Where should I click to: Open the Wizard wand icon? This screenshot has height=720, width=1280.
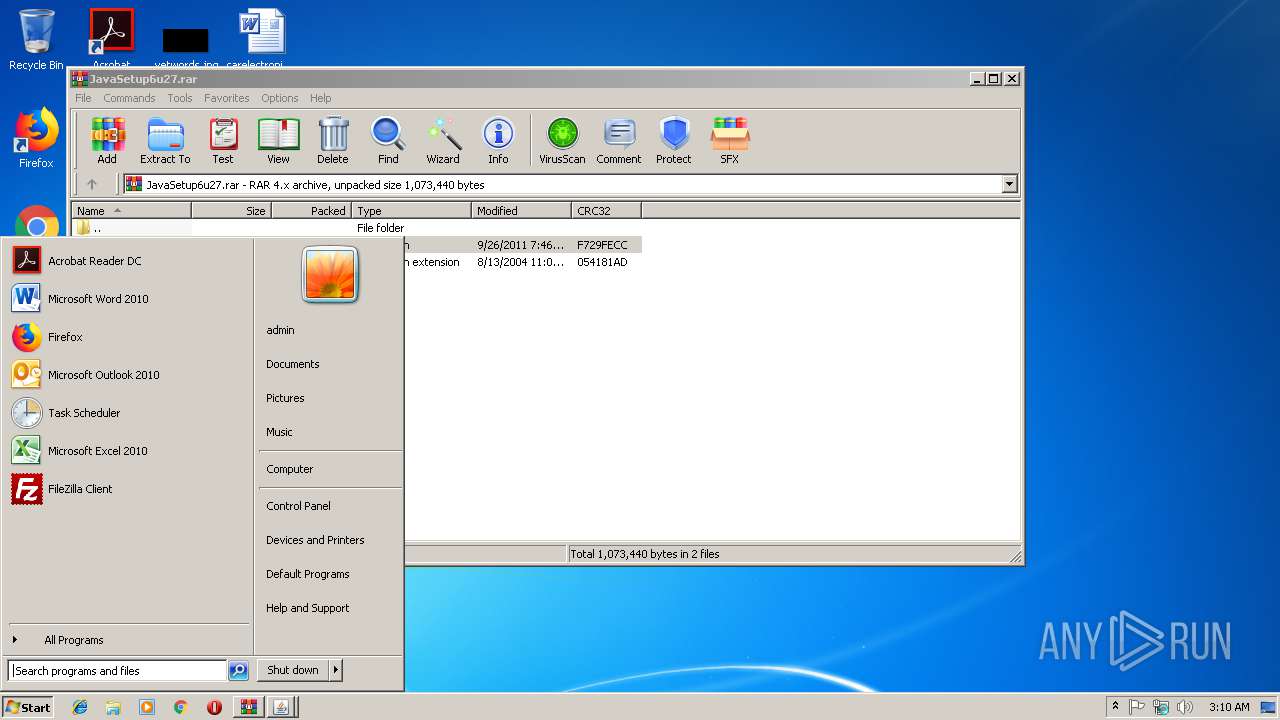443,141
